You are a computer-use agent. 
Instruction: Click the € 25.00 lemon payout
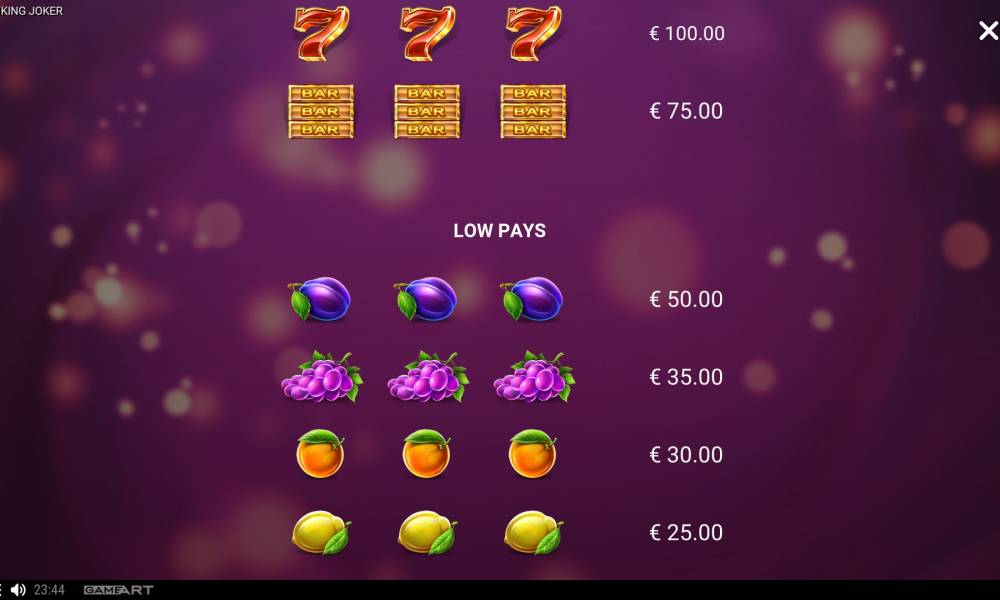pyautogui.click(x=686, y=532)
